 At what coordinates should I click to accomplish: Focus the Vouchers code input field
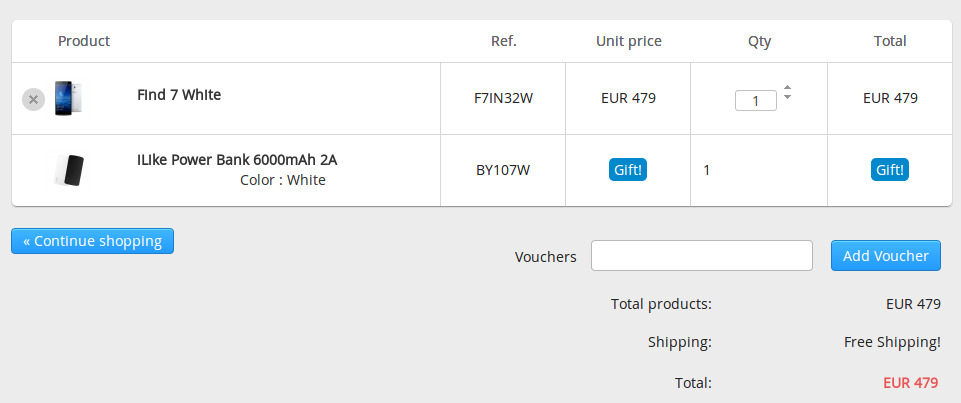[x=701, y=256]
